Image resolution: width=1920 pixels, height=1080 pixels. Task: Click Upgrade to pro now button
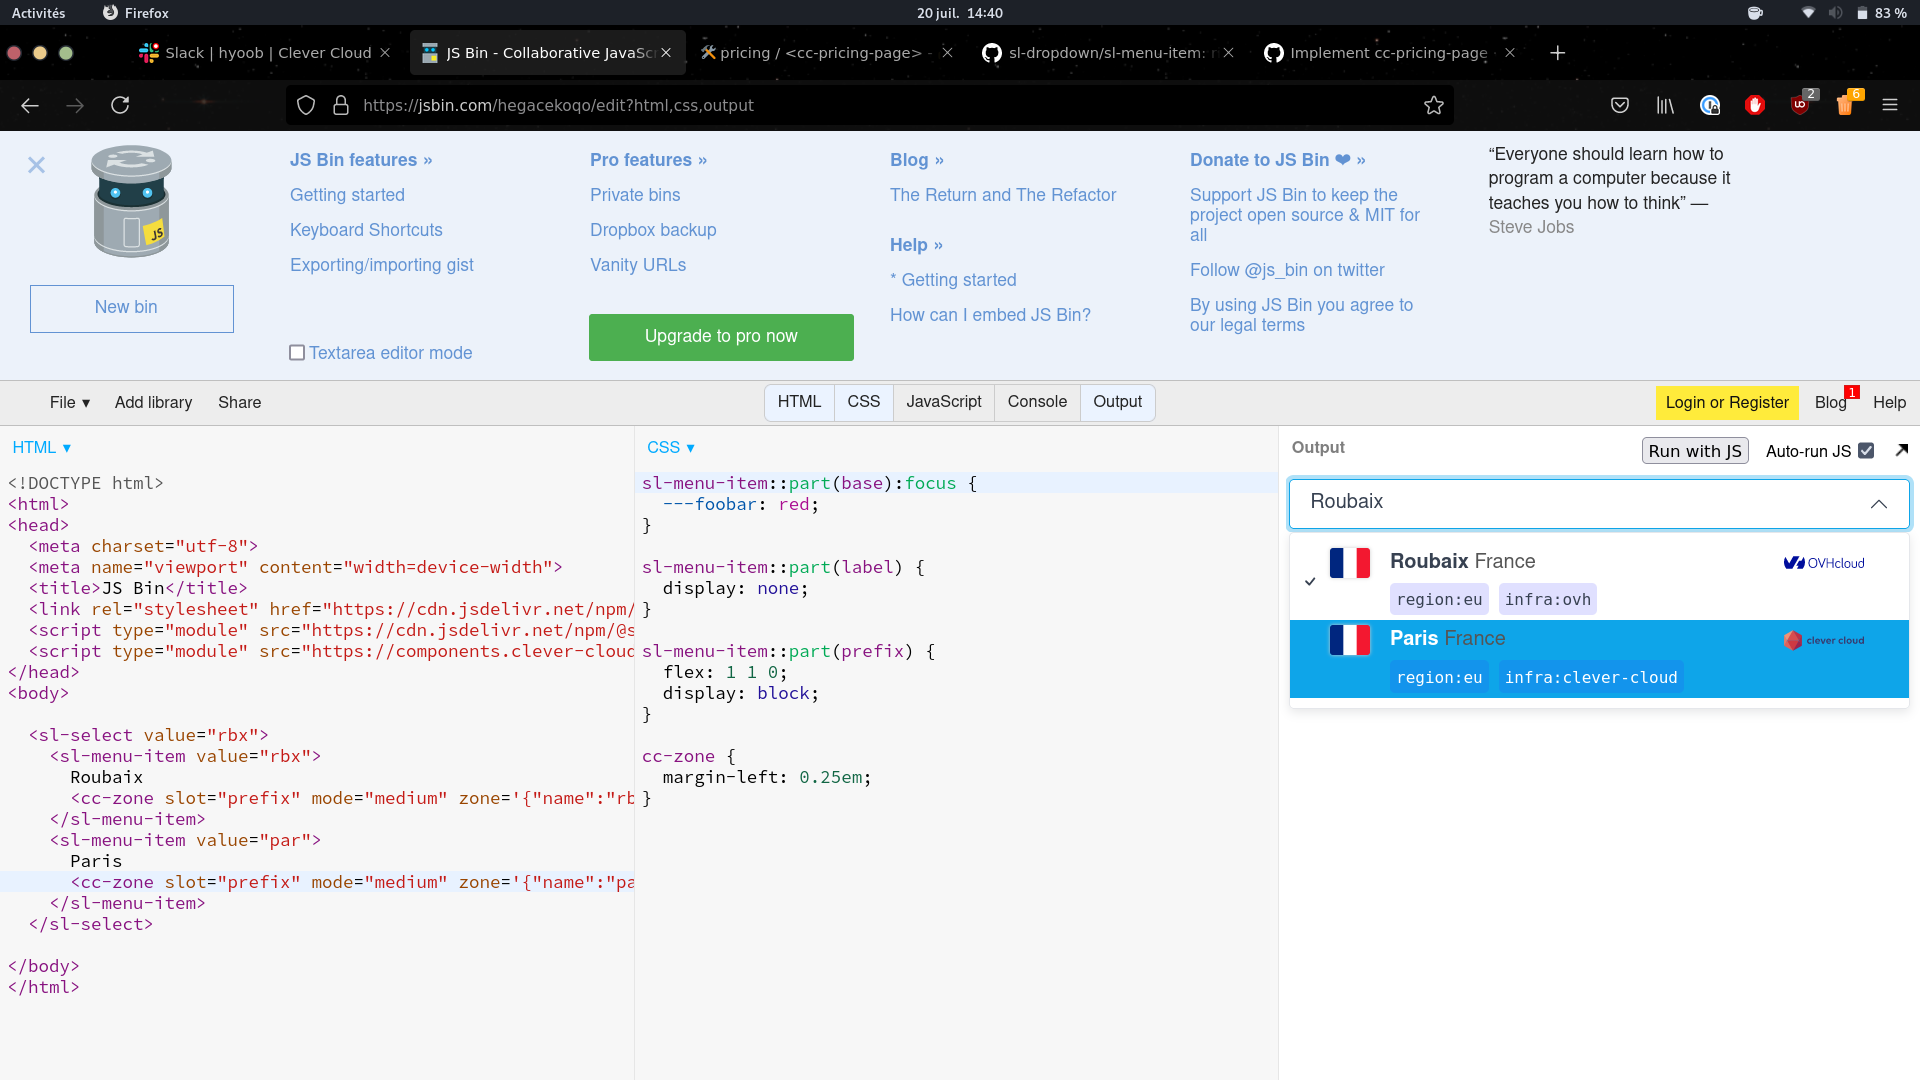(721, 337)
